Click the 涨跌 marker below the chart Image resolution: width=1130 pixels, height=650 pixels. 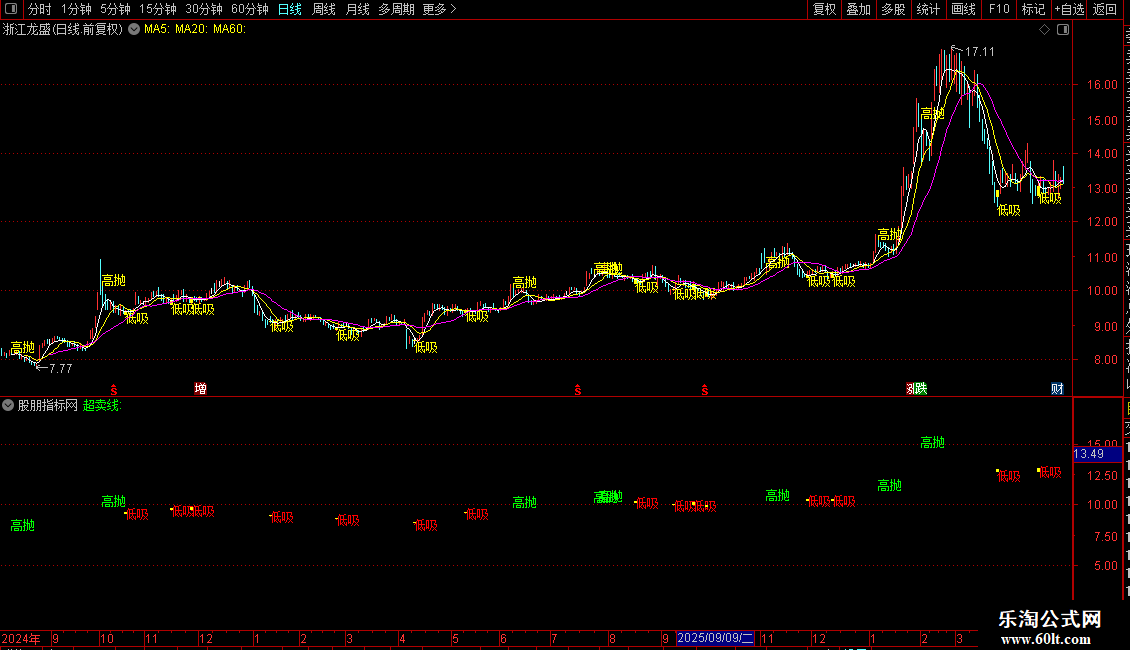[x=917, y=388]
